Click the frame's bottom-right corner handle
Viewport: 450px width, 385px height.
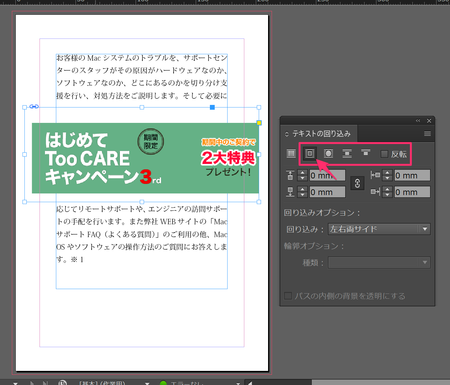point(259,202)
